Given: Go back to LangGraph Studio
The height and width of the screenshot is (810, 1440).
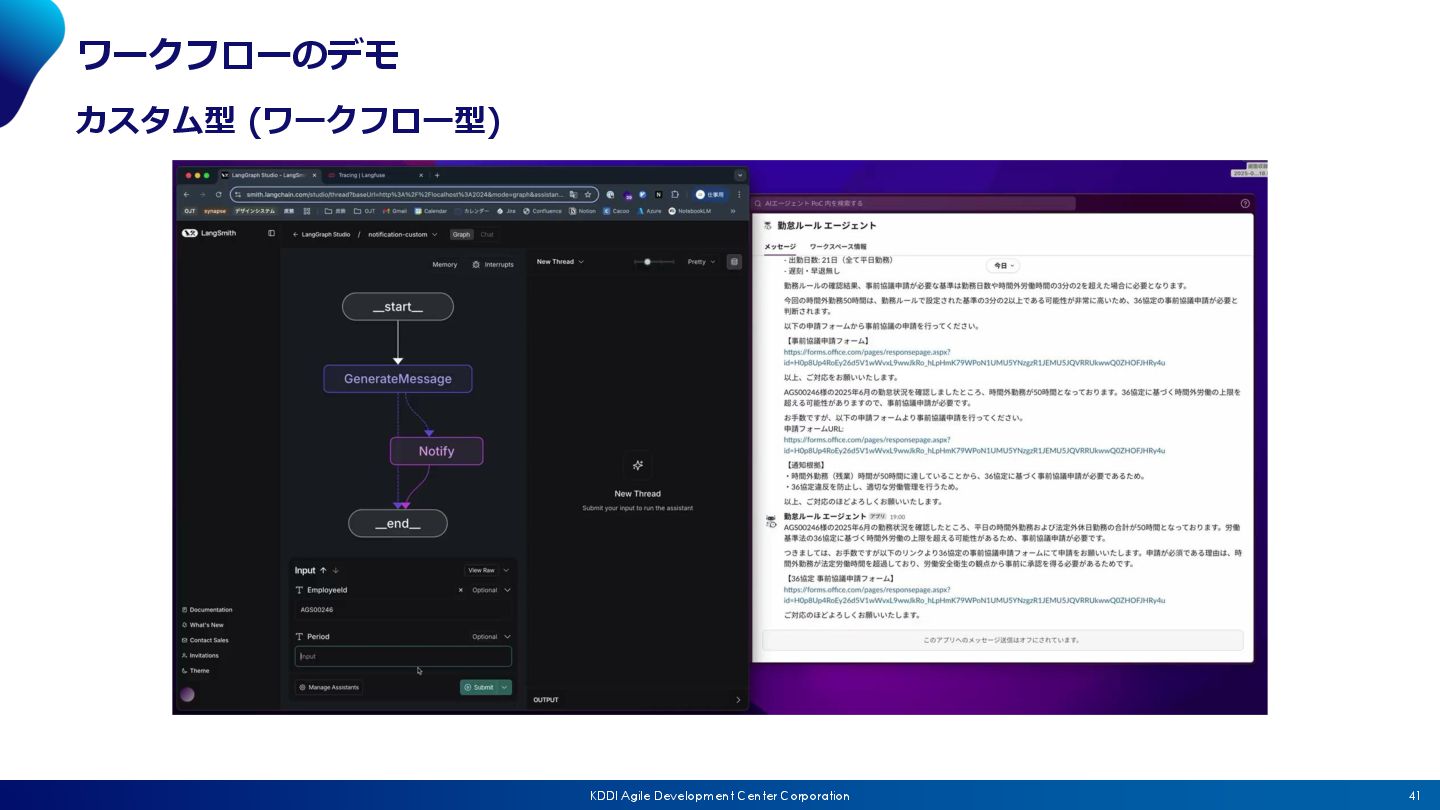Looking at the screenshot, I should [321, 234].
